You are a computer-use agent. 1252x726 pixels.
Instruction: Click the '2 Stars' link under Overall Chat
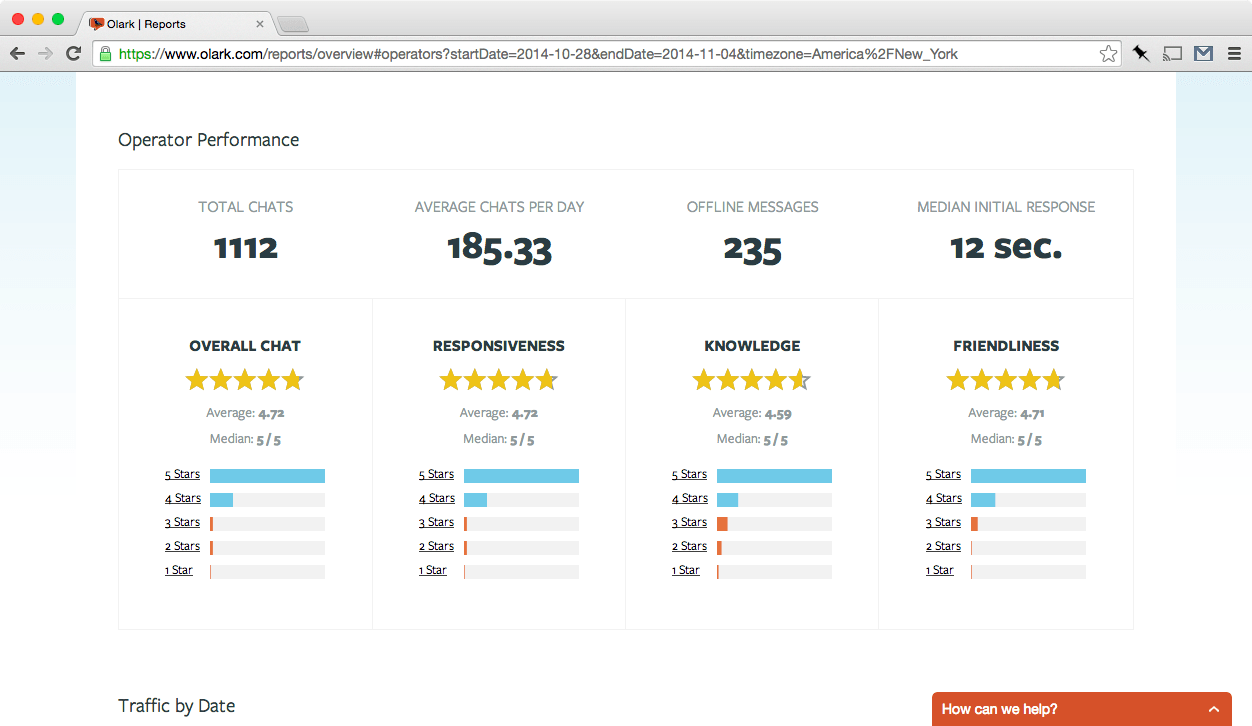pyautogui.click(x=182, y=546)
